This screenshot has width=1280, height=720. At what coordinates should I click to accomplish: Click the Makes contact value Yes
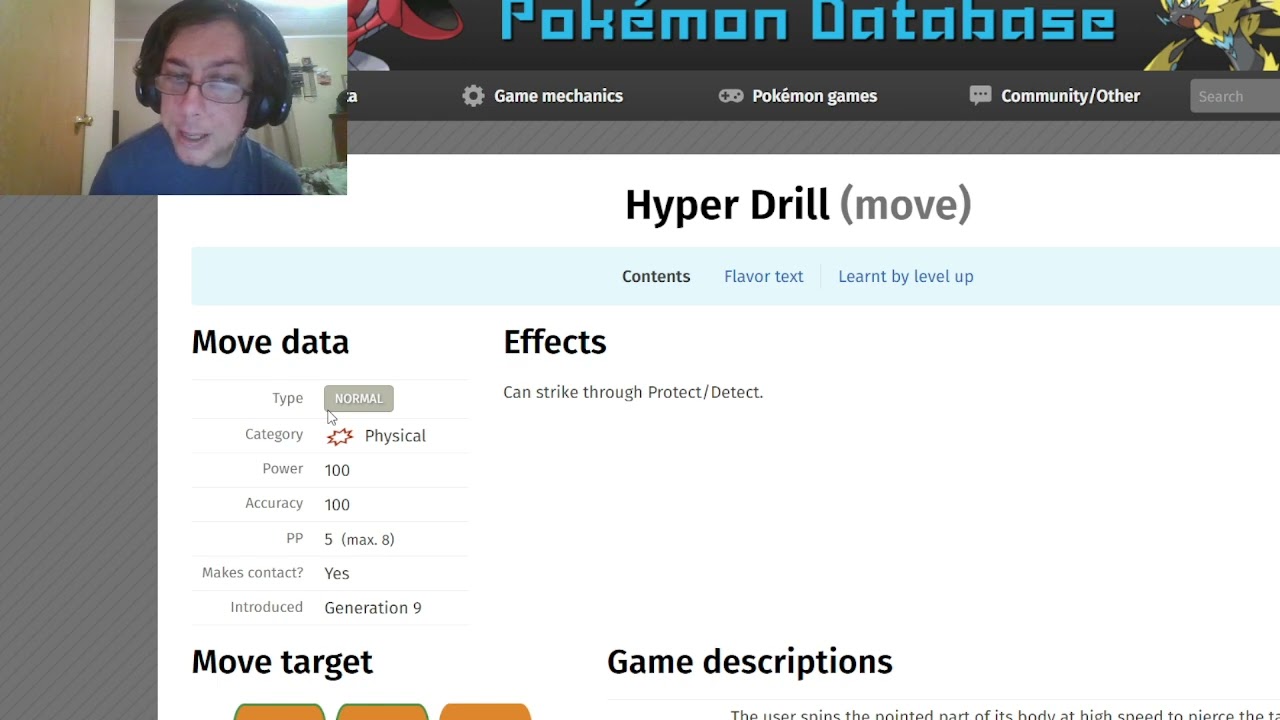[337, 573]
